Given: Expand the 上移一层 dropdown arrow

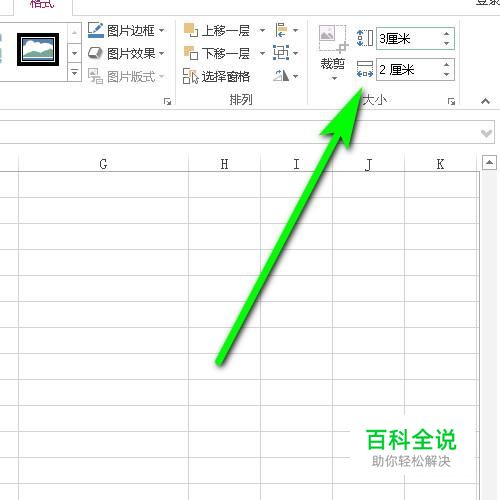Looking at the screenshot, I should [262, 30].
